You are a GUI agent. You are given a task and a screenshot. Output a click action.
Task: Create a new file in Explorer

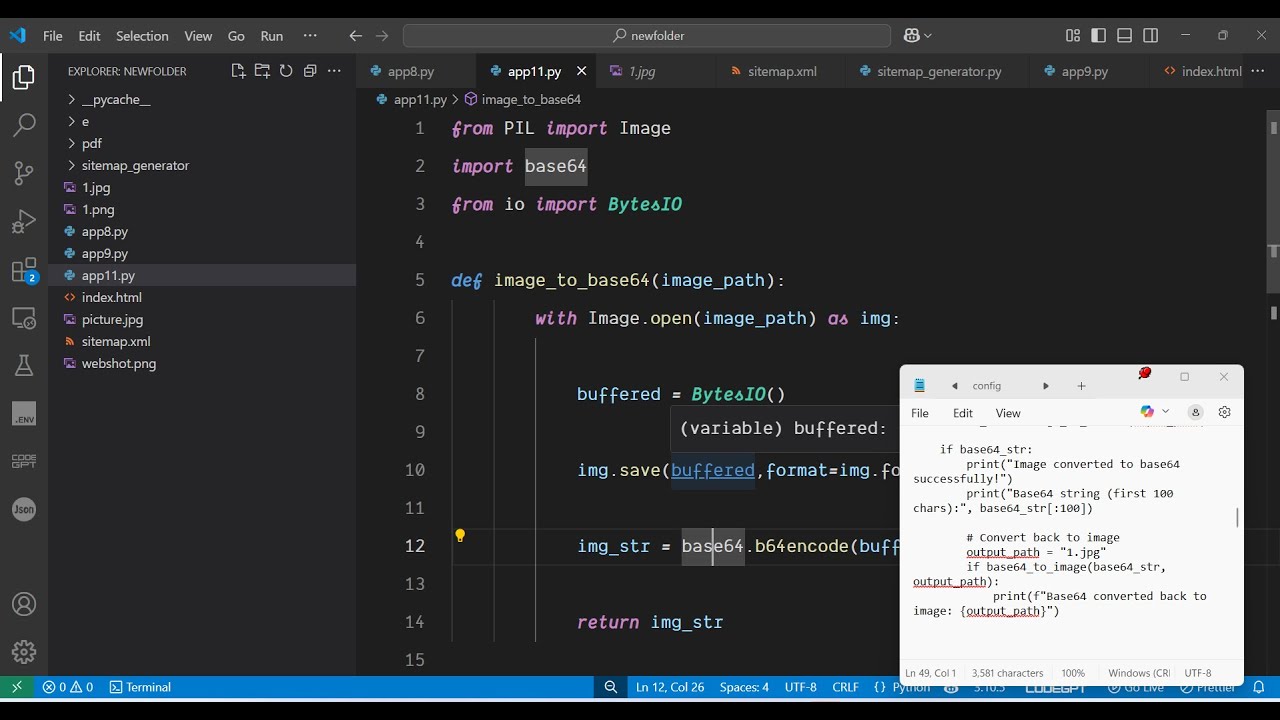click(x=238, y=71)
